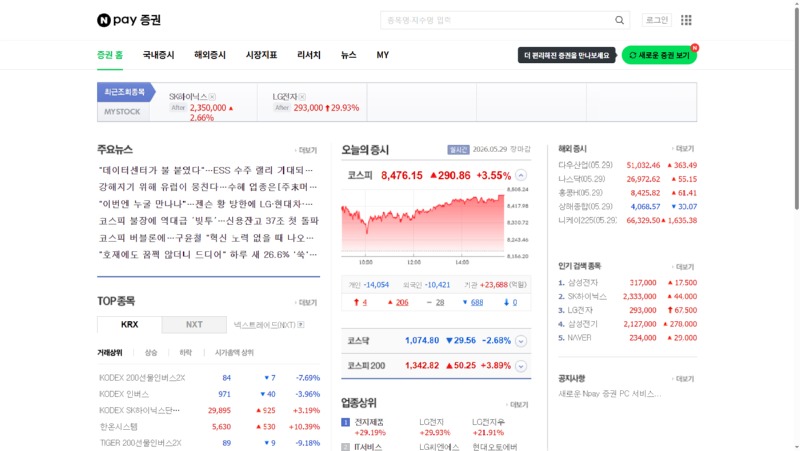Viewport: 800px width, 451px height.
Task: Collapse the 코스피 chart chevron
Action: tap(520, 175)
